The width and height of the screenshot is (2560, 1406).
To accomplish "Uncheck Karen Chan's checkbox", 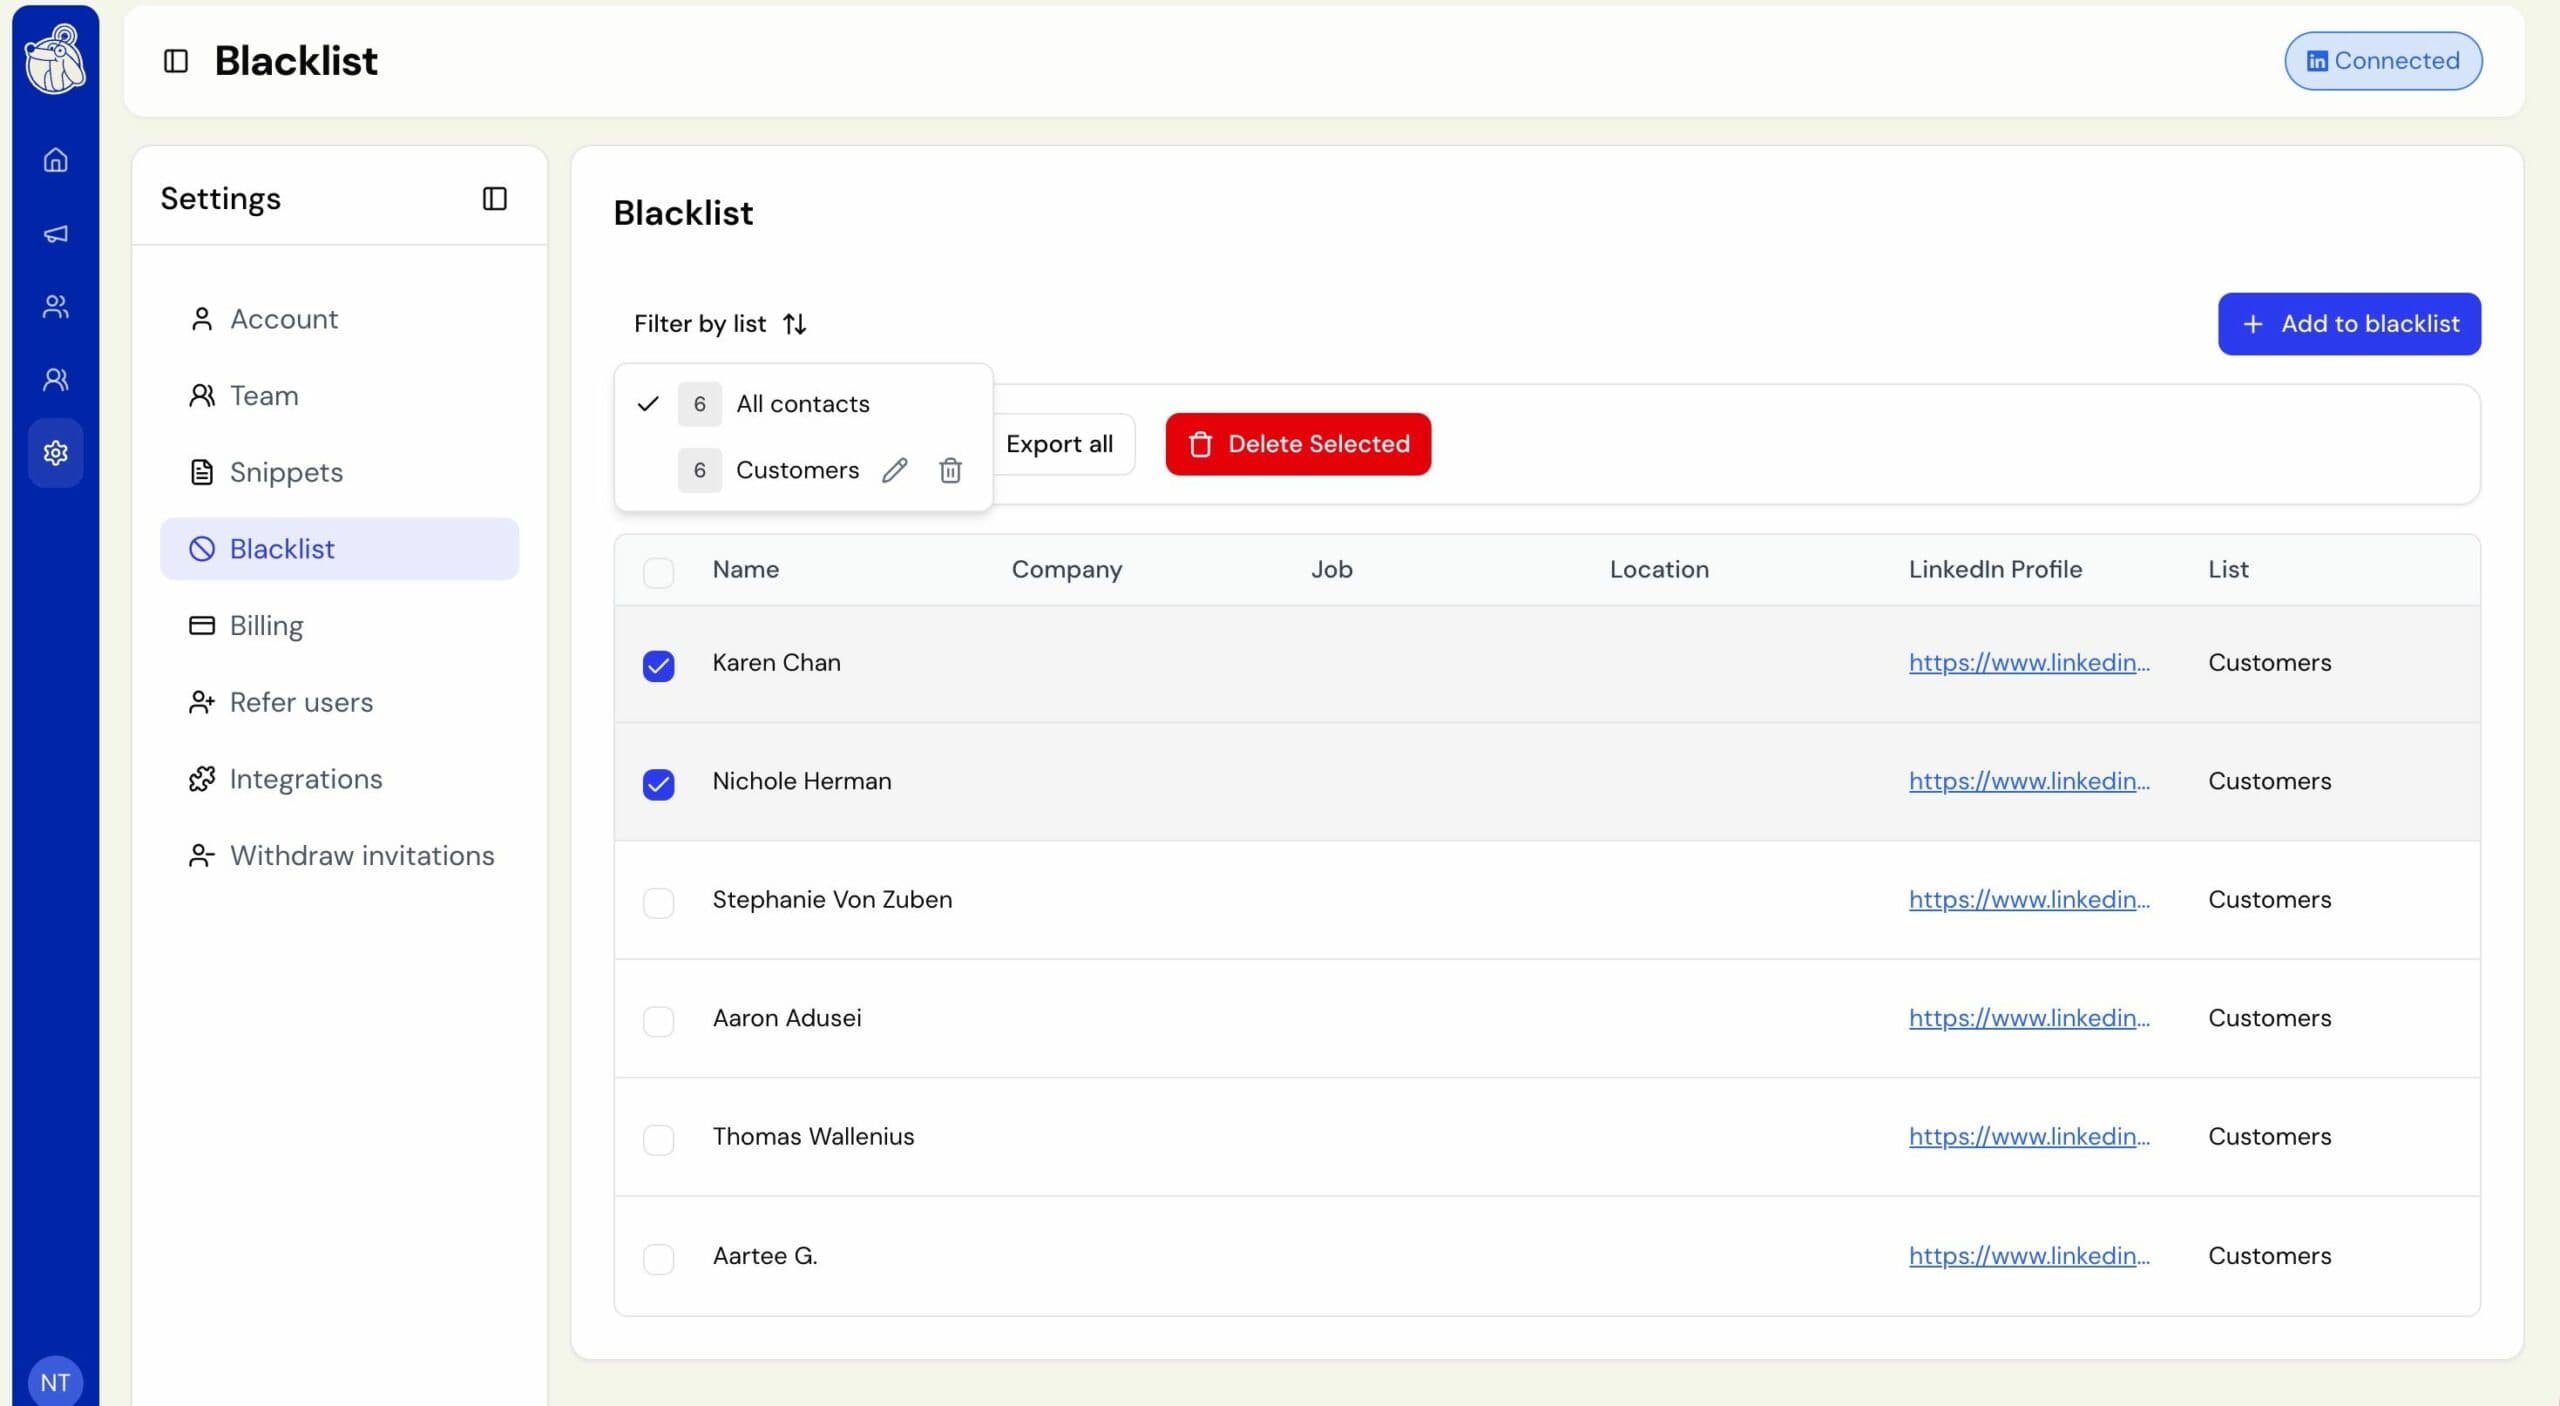I will click(x=658, y=665).
